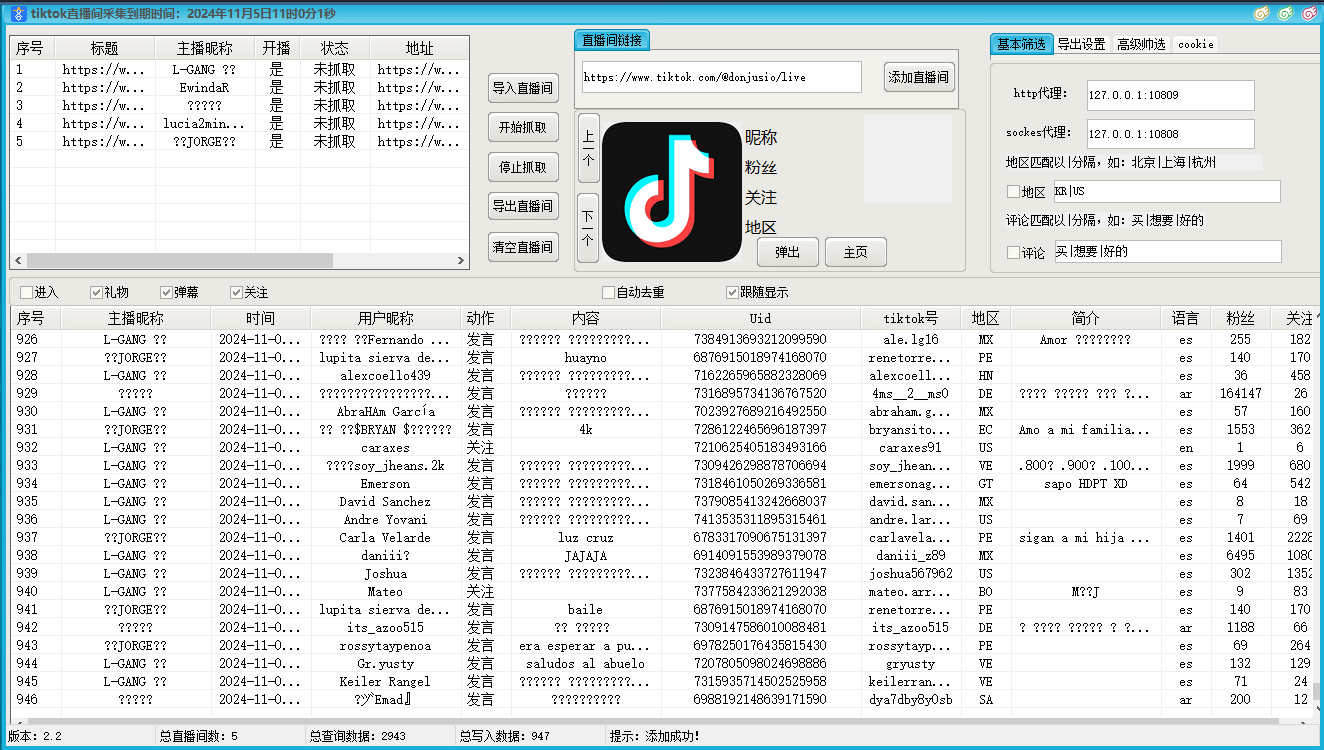The image size is (1324, 750).
Task: Click the 评论 filter text field
Action: tap(1167, 251)
